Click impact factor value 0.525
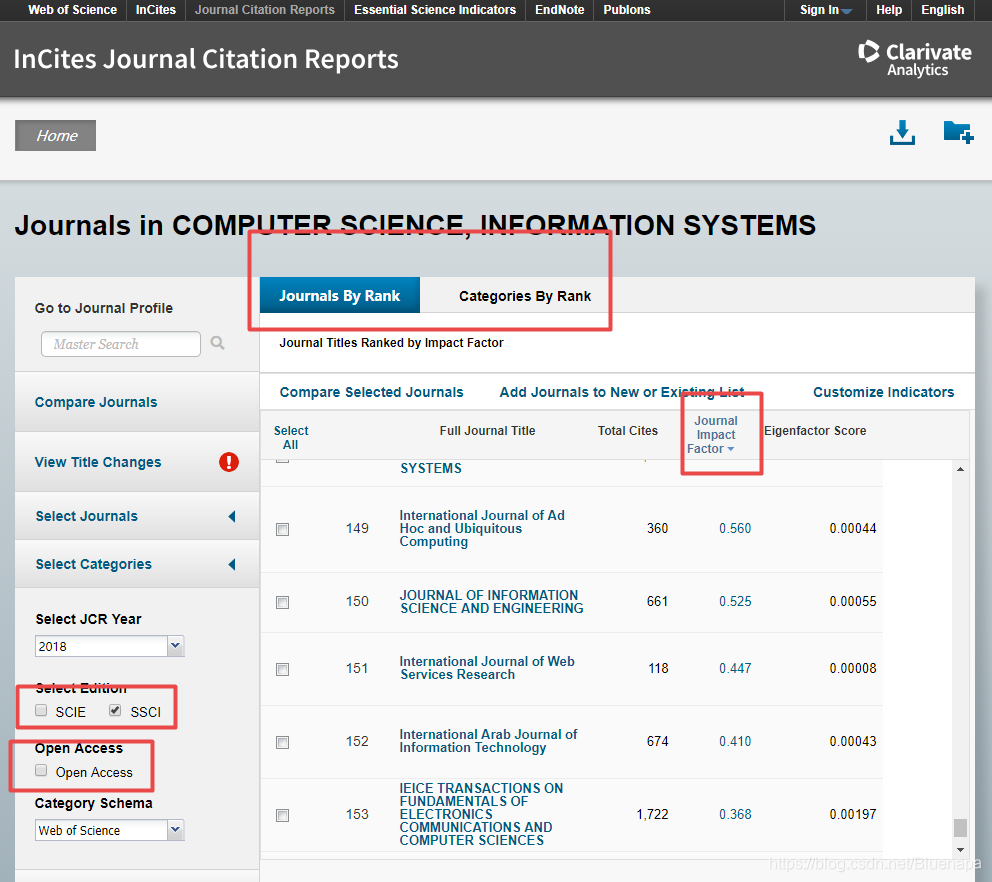This screenshot has width=992, height=882. [x=735, y=601]
